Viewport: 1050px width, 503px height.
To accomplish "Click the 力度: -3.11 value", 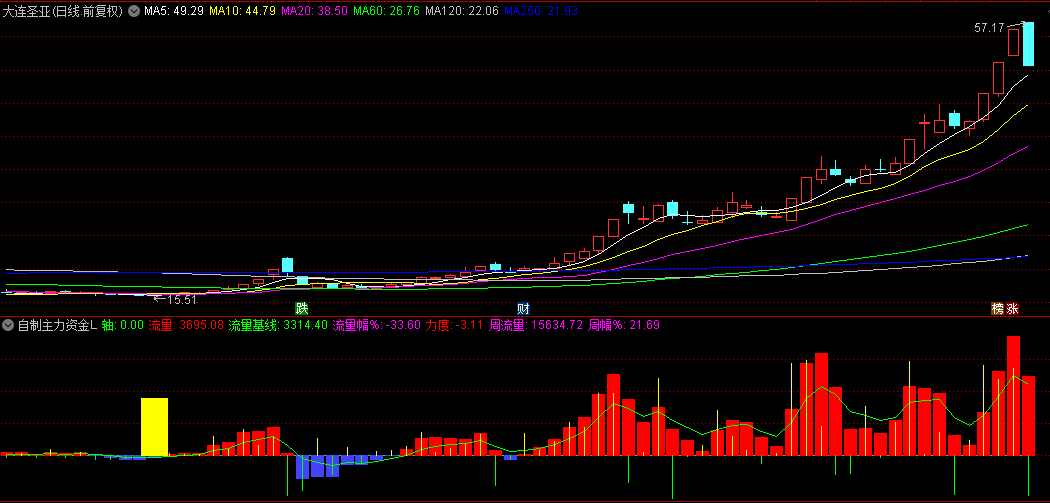I will pos(454,326).
